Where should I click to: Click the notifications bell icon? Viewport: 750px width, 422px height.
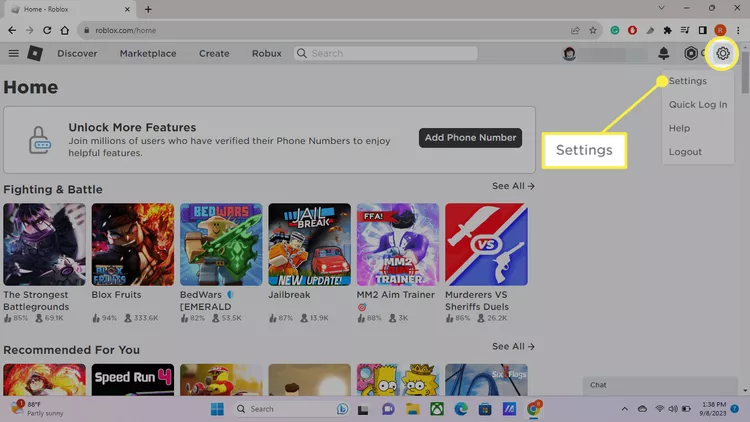point(664,54)
